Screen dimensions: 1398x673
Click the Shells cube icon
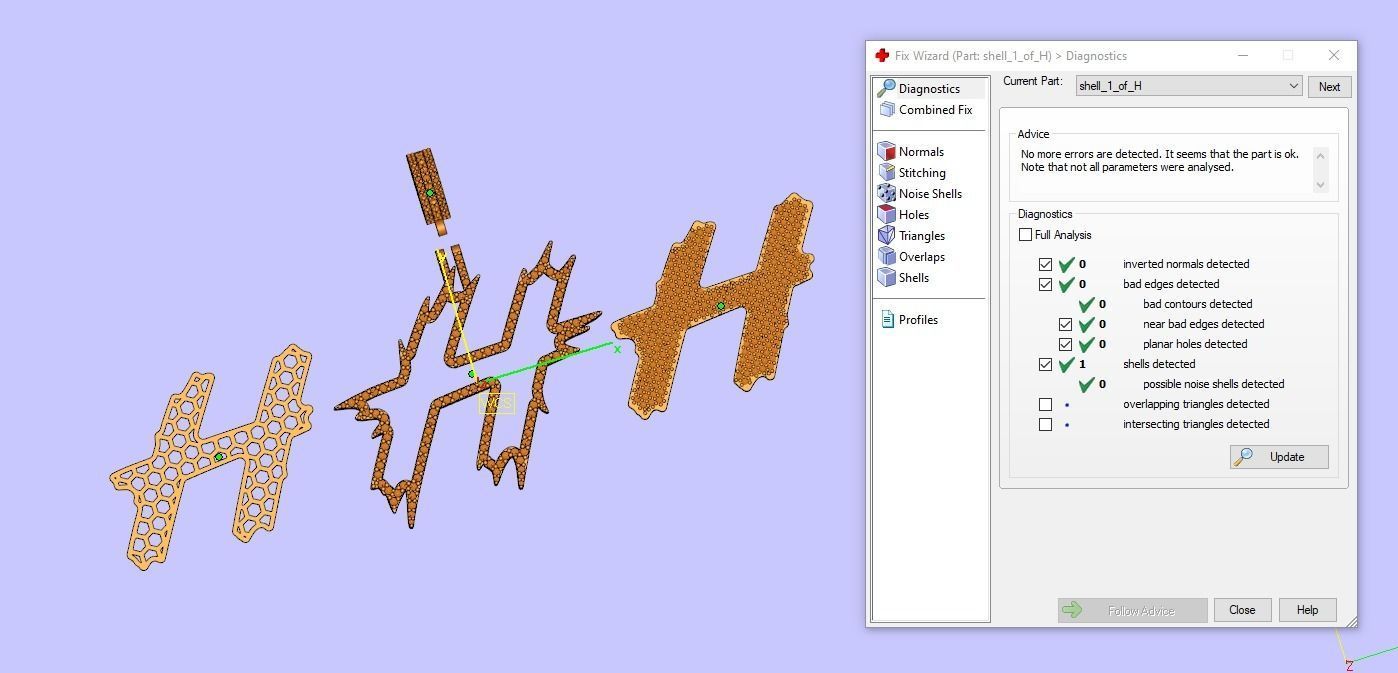tap(886, 278)
